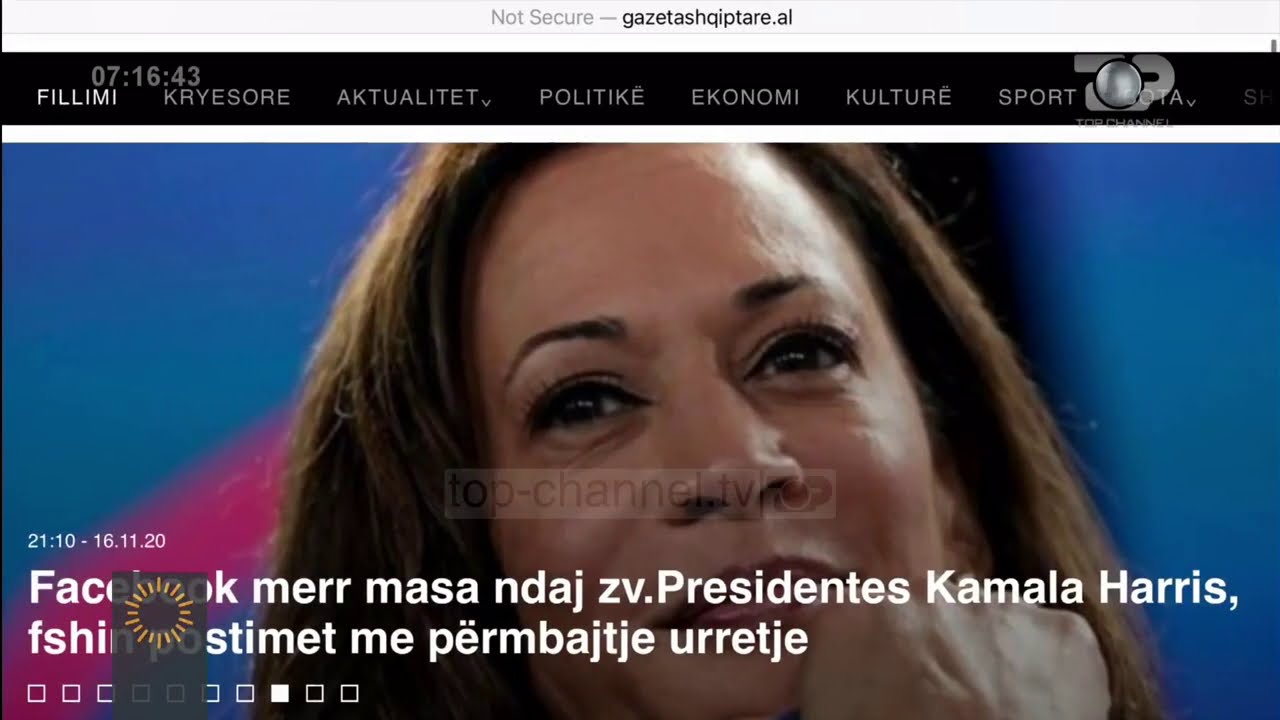Viewport: 1280px width, 720px height.
Task: Open the Kamala Harris Facebook headline article
Action: [x=634, y=614]
